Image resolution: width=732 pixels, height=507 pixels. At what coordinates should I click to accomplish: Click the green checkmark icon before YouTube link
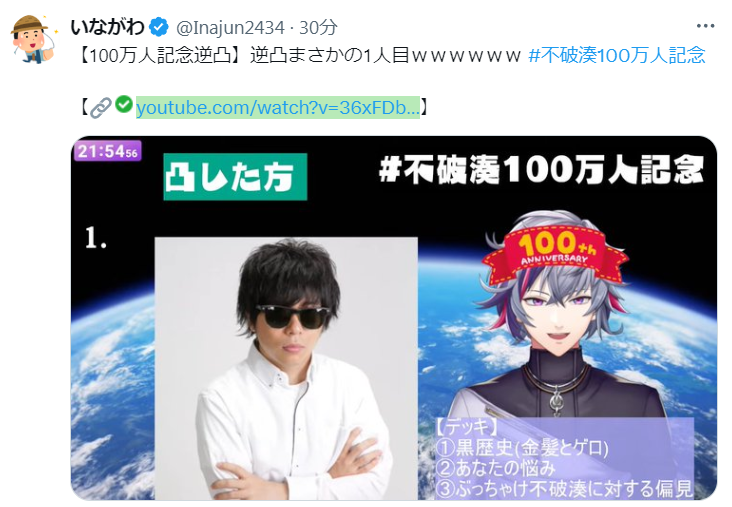pos(124,104)
